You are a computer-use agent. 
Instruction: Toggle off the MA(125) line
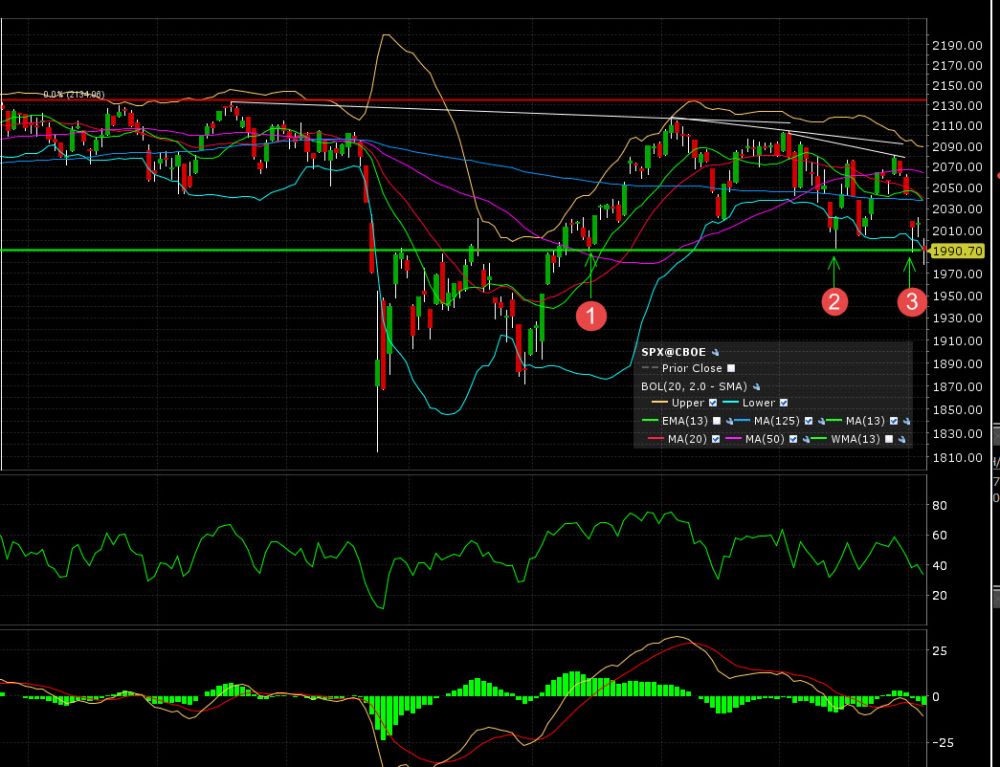[808, 421]
